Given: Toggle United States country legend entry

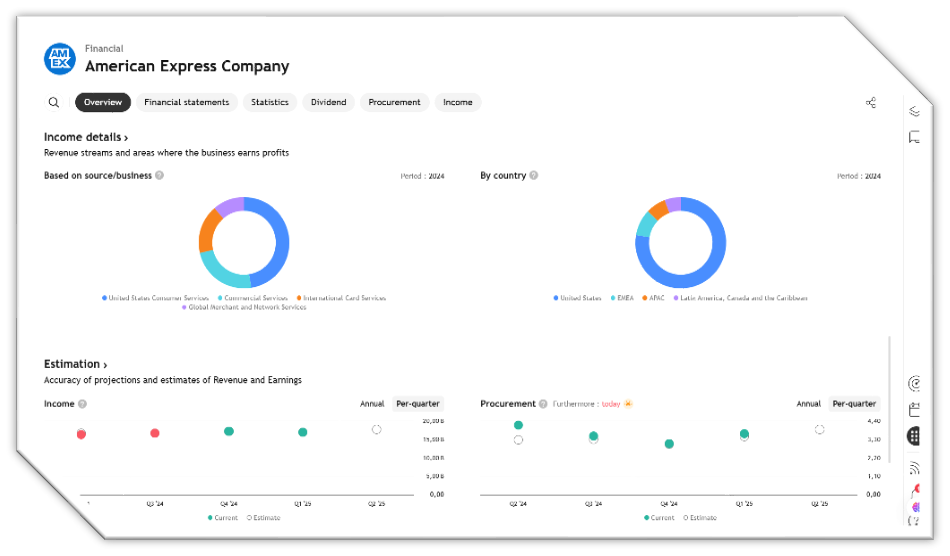Looking at the screenshot, I should tap(577, 298).
